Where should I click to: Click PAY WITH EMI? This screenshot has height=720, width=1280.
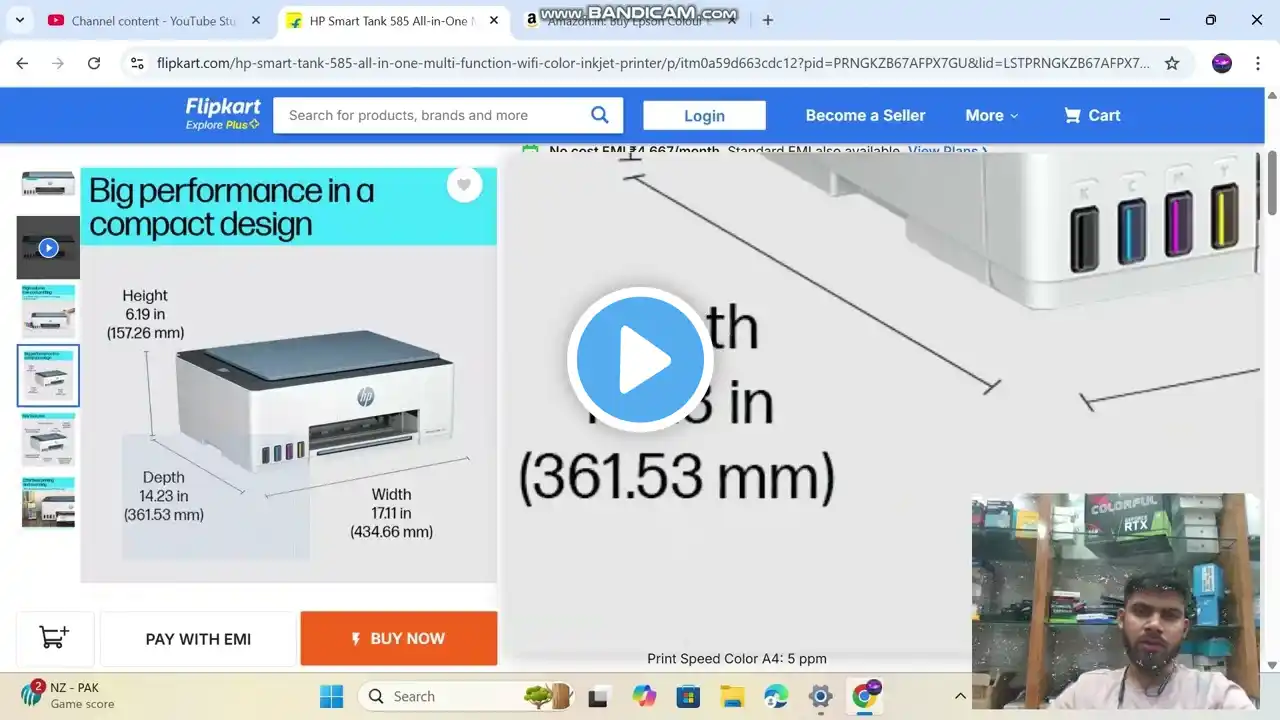pos(198,638)
